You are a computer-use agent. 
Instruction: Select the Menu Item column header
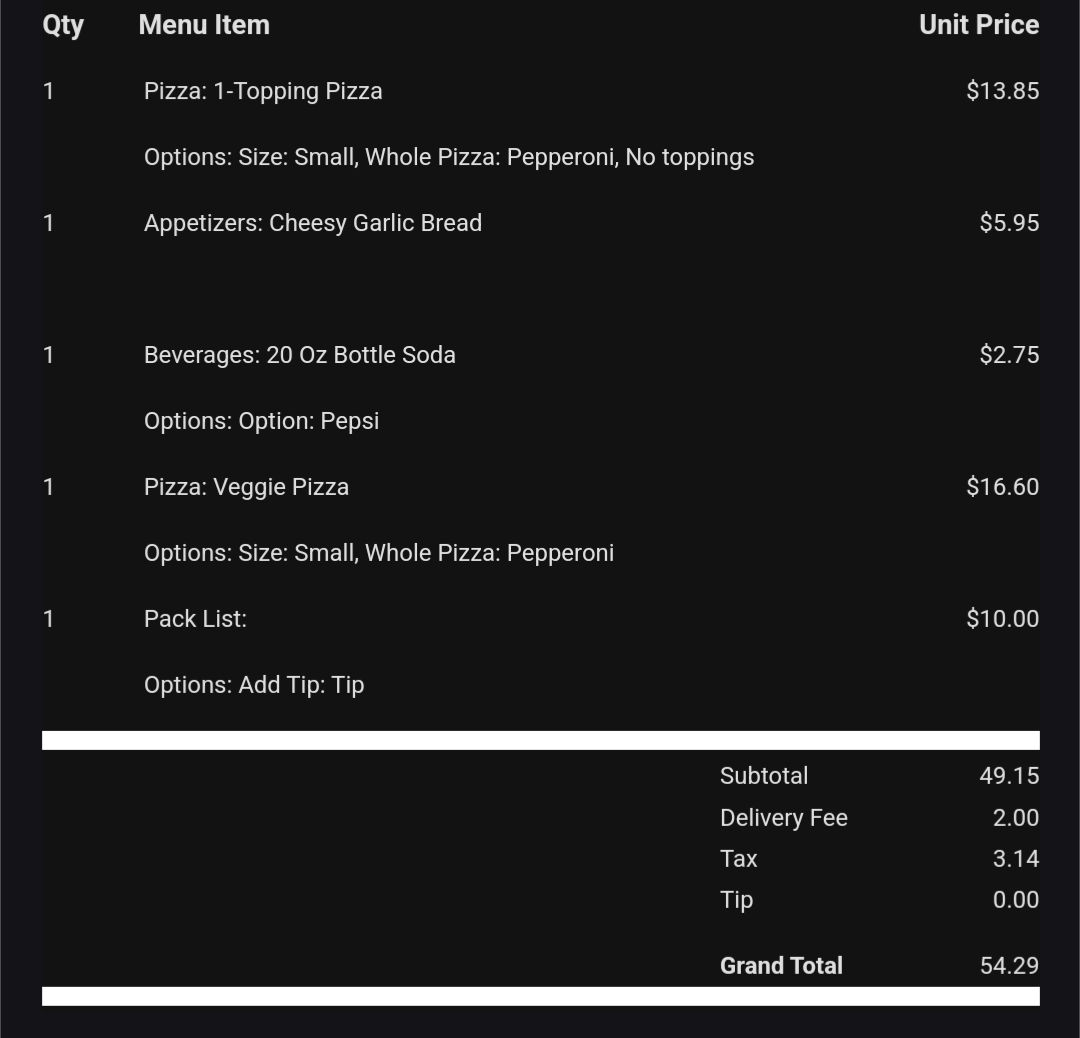click(204, 25)
